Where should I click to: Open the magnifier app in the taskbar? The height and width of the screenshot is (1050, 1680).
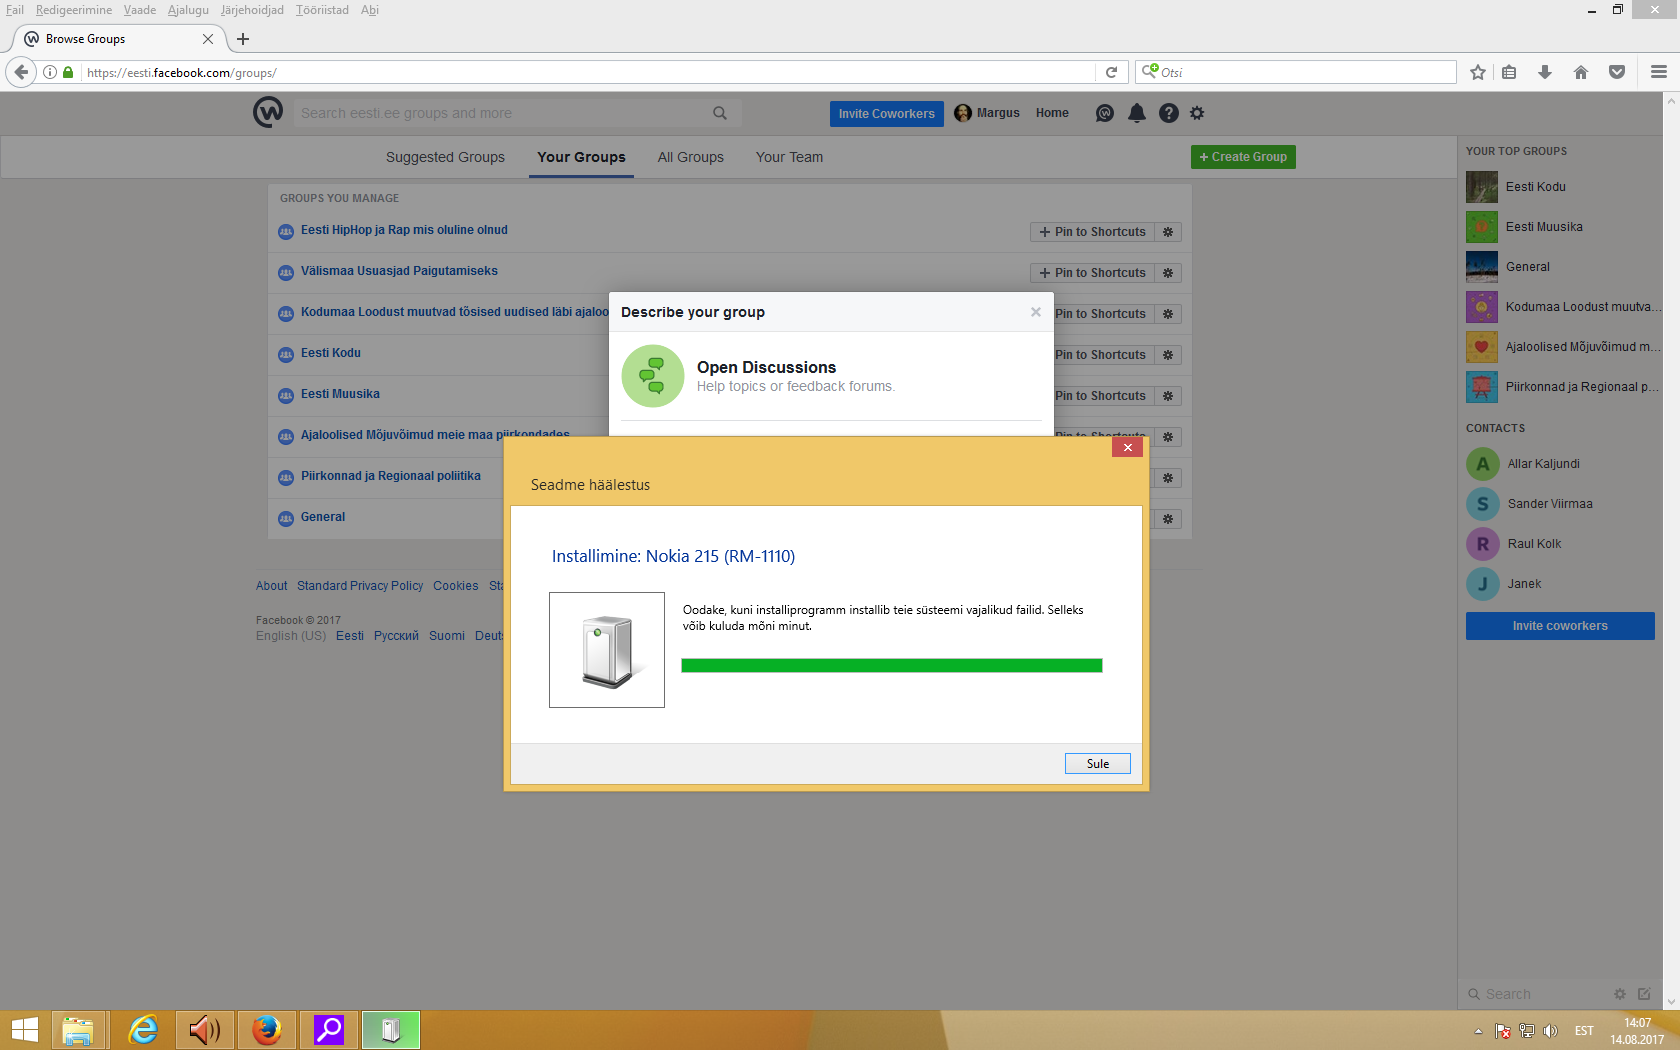pyautogui.click(x=329, y=1030)
